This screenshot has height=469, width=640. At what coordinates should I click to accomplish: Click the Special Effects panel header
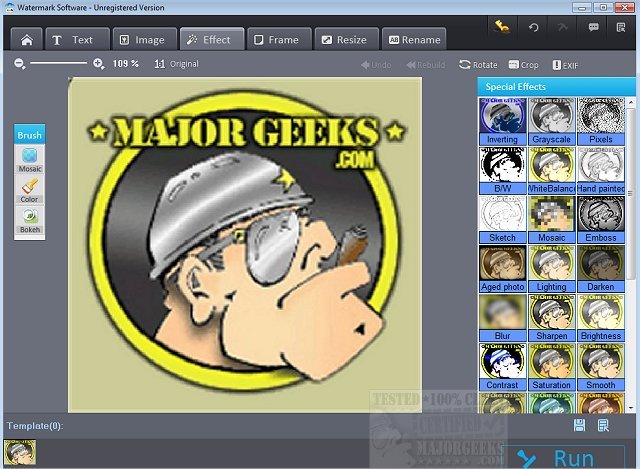pyautogui.click(x=556, y=87)
